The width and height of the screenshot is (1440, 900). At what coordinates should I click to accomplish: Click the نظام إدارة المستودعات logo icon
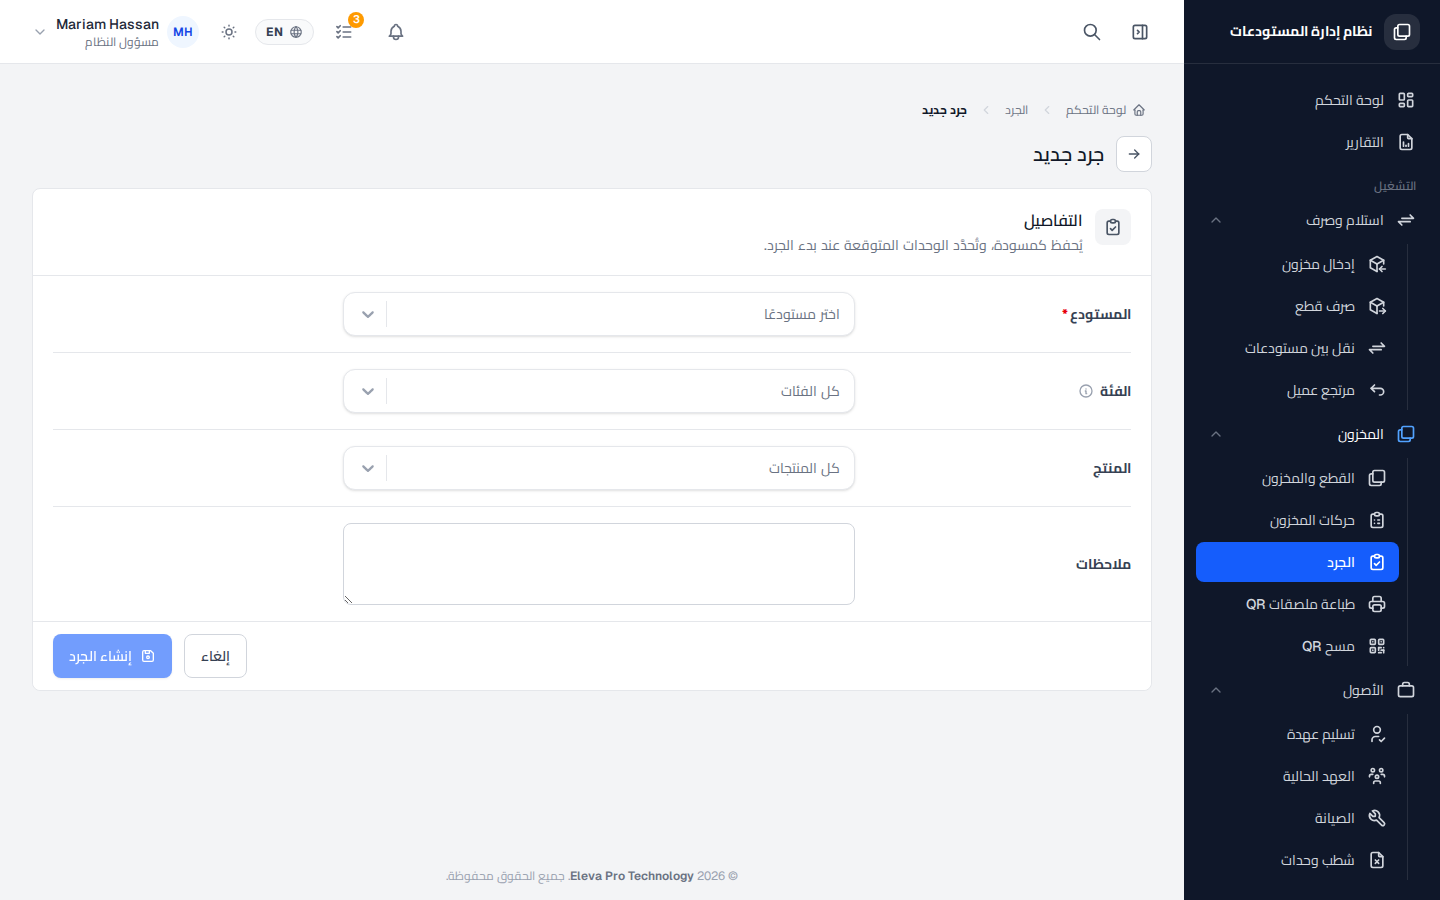tap(1402, 32)
